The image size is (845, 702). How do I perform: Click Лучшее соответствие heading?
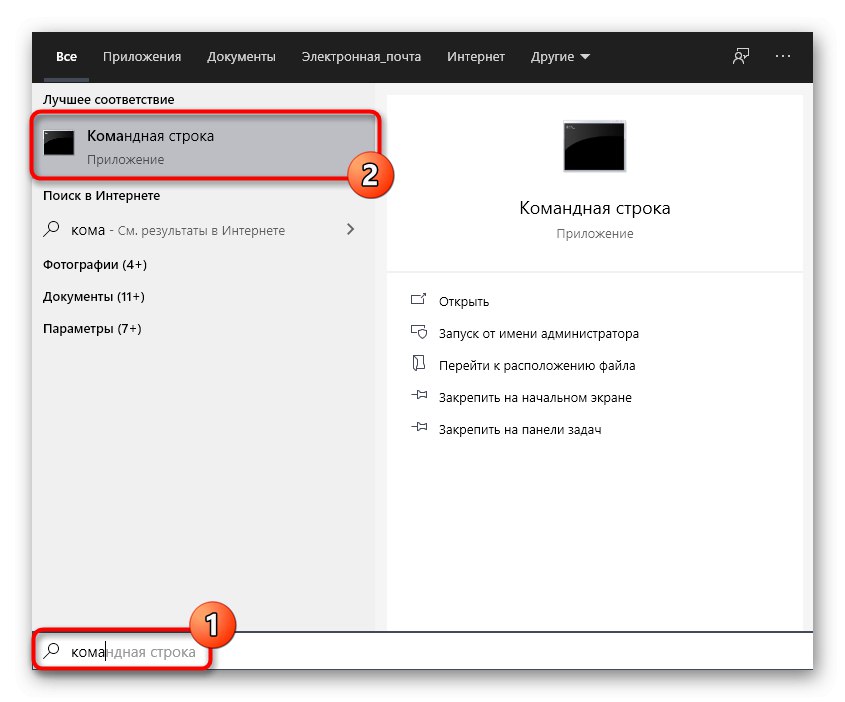[108, 100]
